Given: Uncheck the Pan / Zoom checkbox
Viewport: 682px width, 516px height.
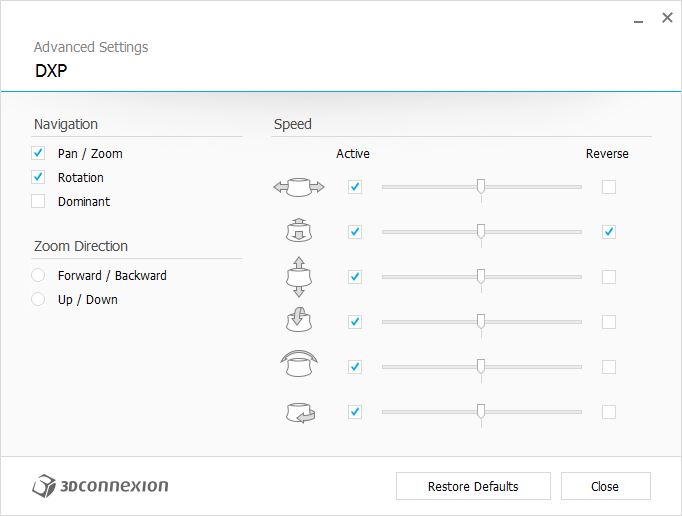Looking at the screenshot, I should [38, 153].
